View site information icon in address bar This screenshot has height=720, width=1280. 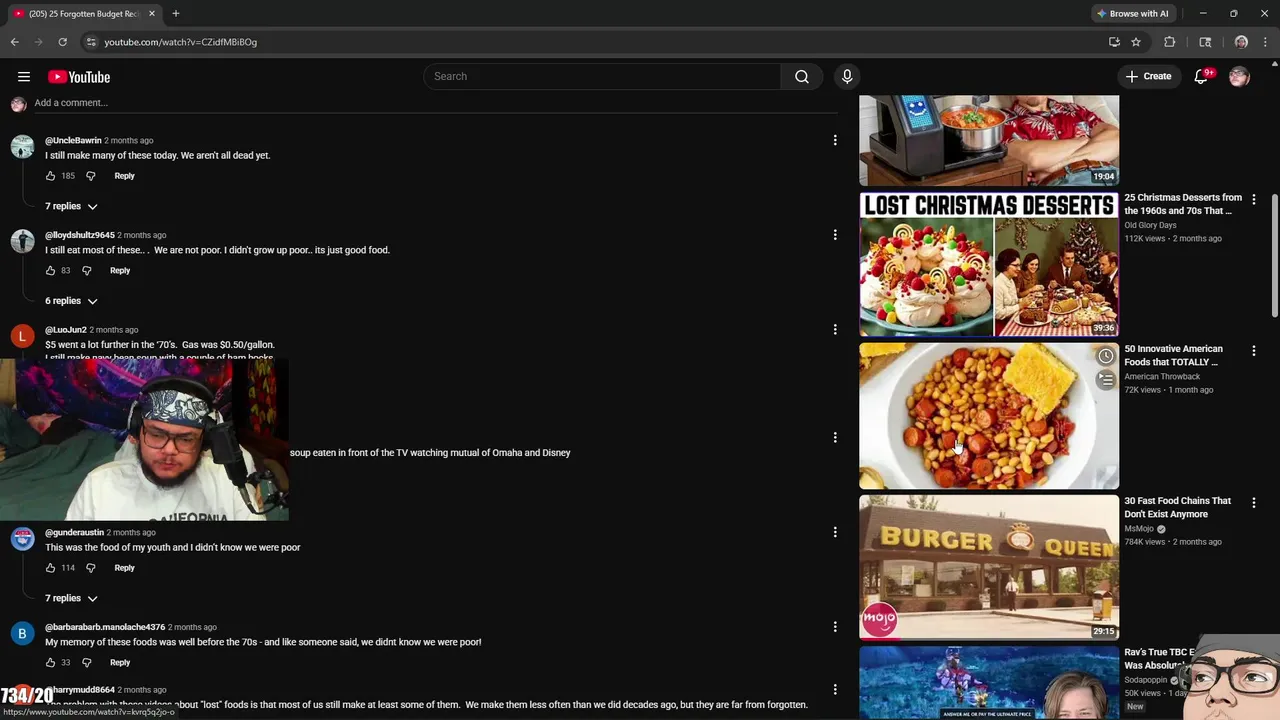[x=91, y=42]
